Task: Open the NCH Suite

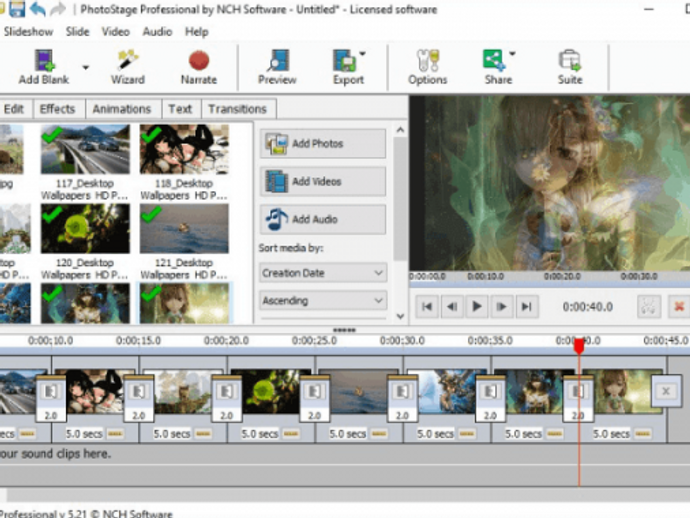Action: click(570, 67)
